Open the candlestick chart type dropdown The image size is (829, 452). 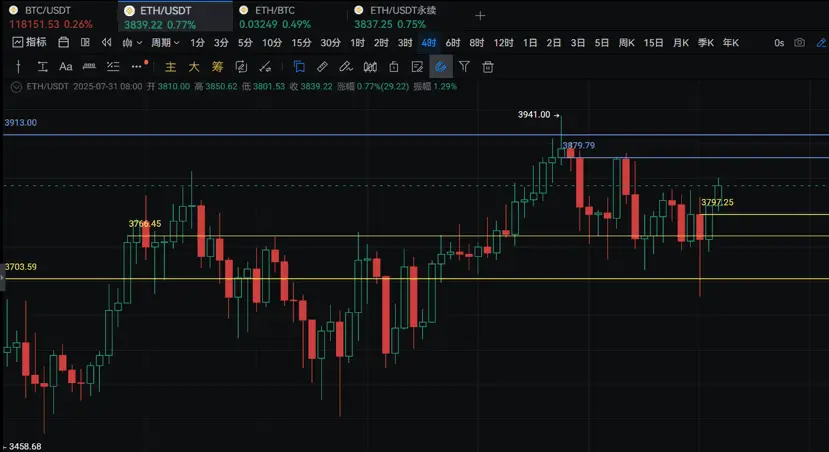pos(132,43)
